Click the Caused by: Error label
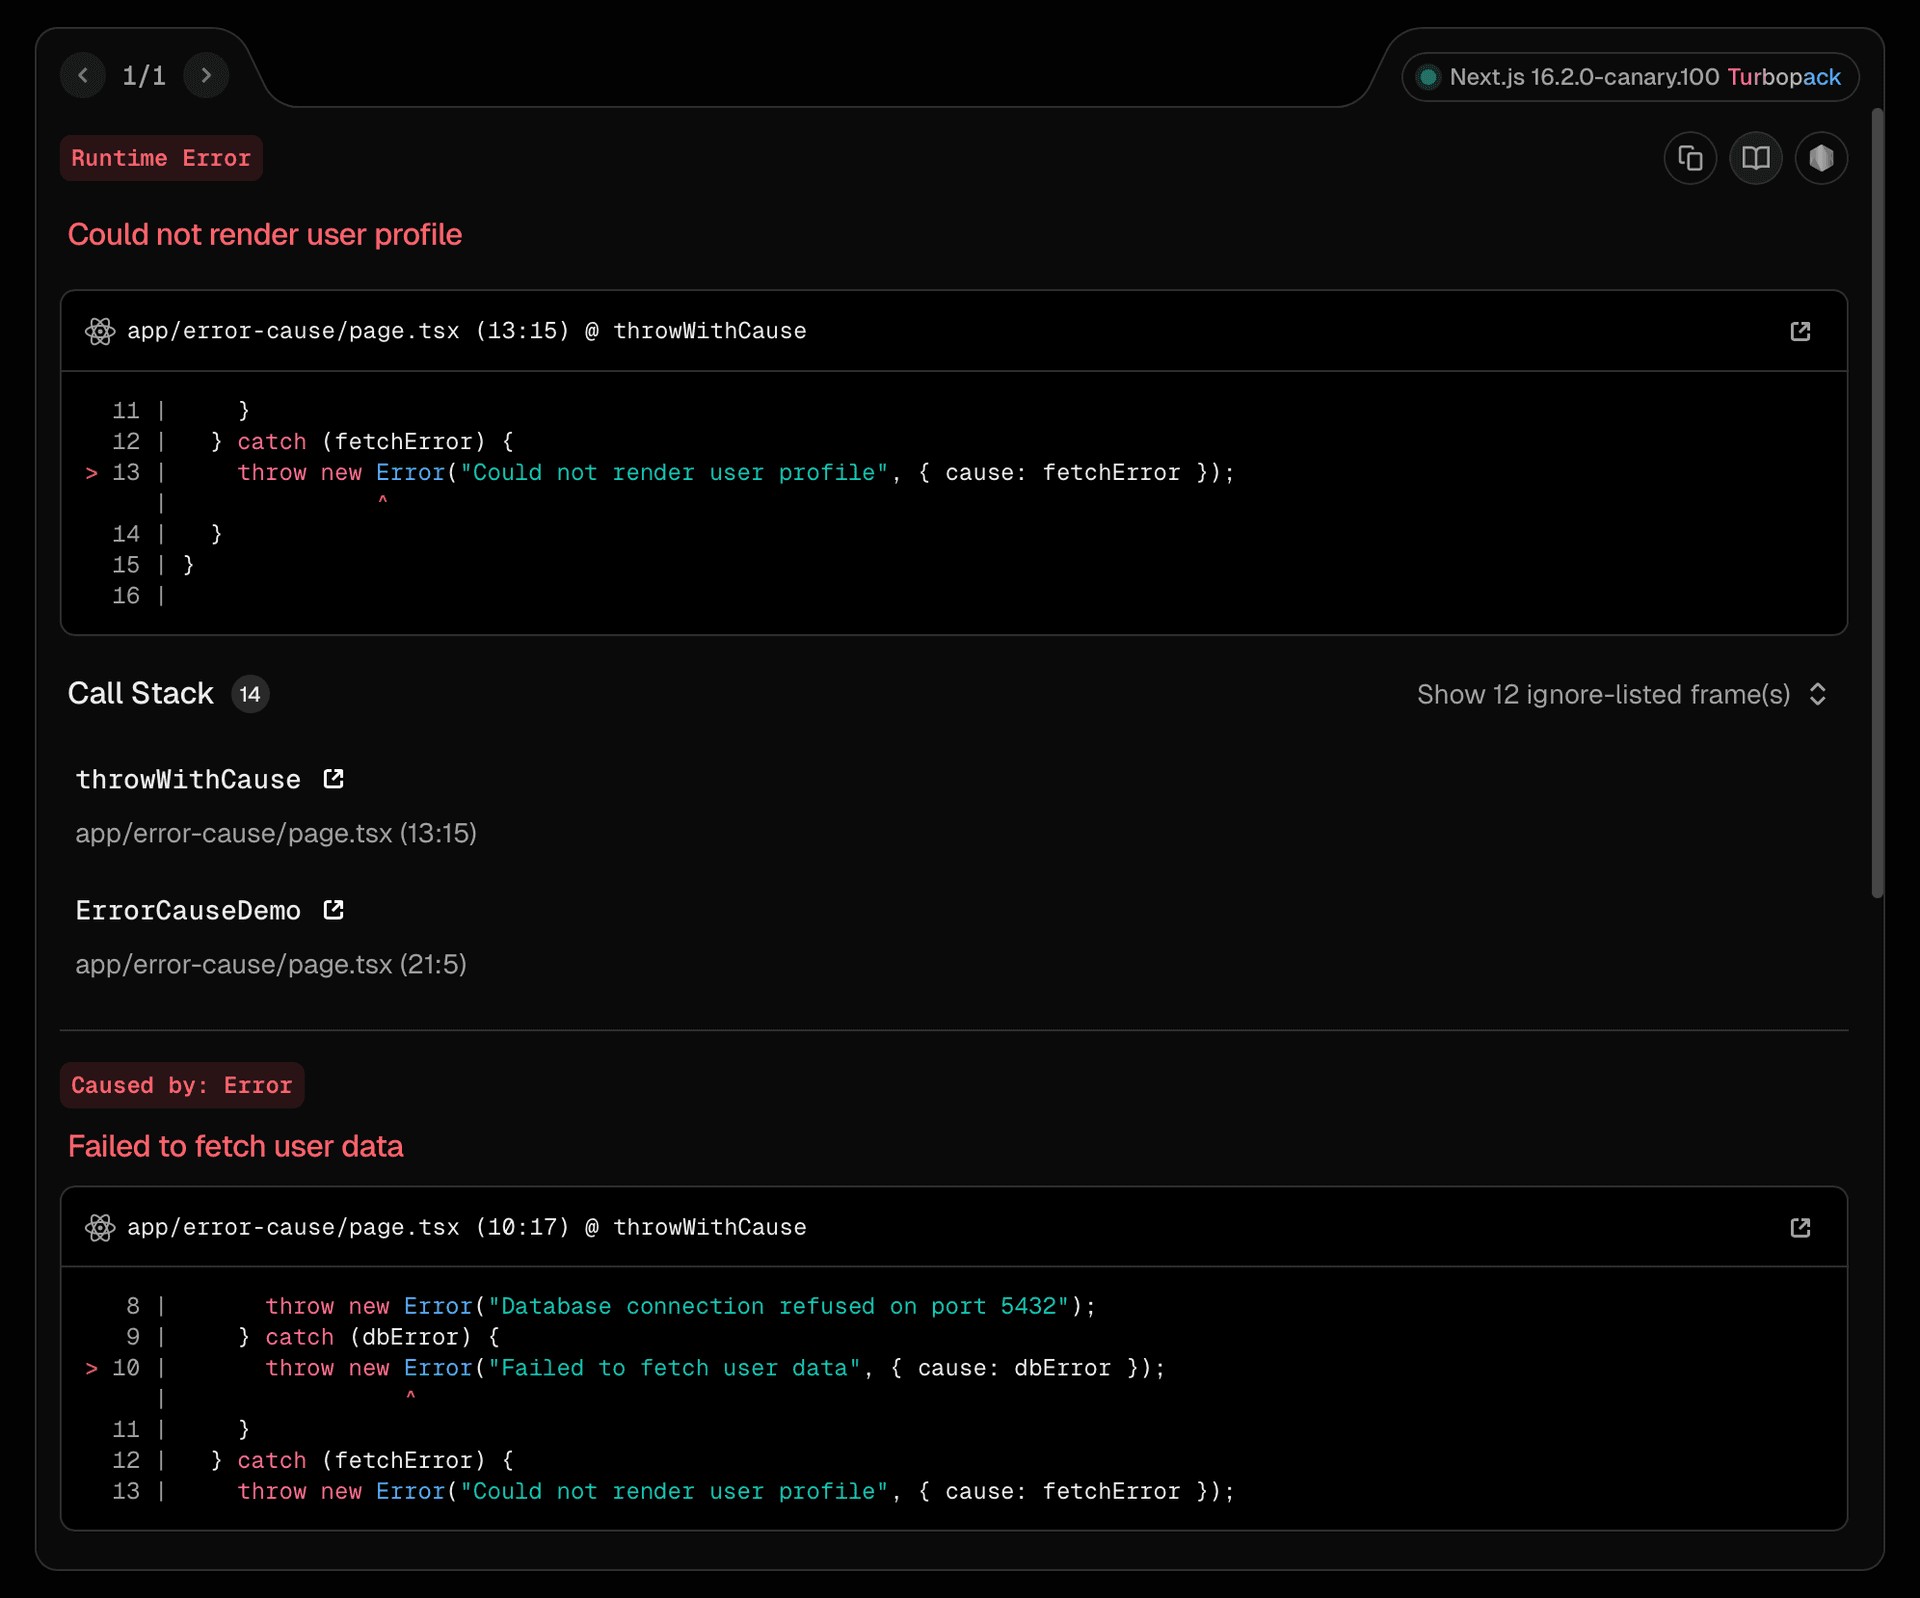 (x=182, y=1085)
